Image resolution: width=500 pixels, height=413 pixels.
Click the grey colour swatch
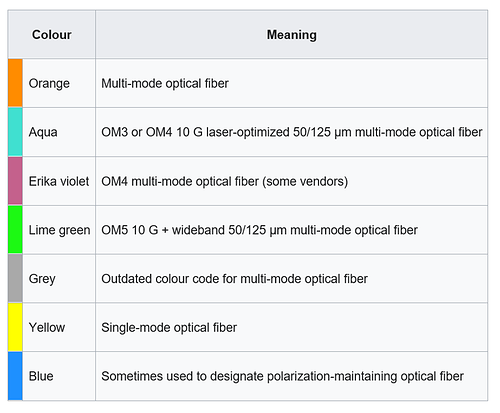click(x=15, y=278)
